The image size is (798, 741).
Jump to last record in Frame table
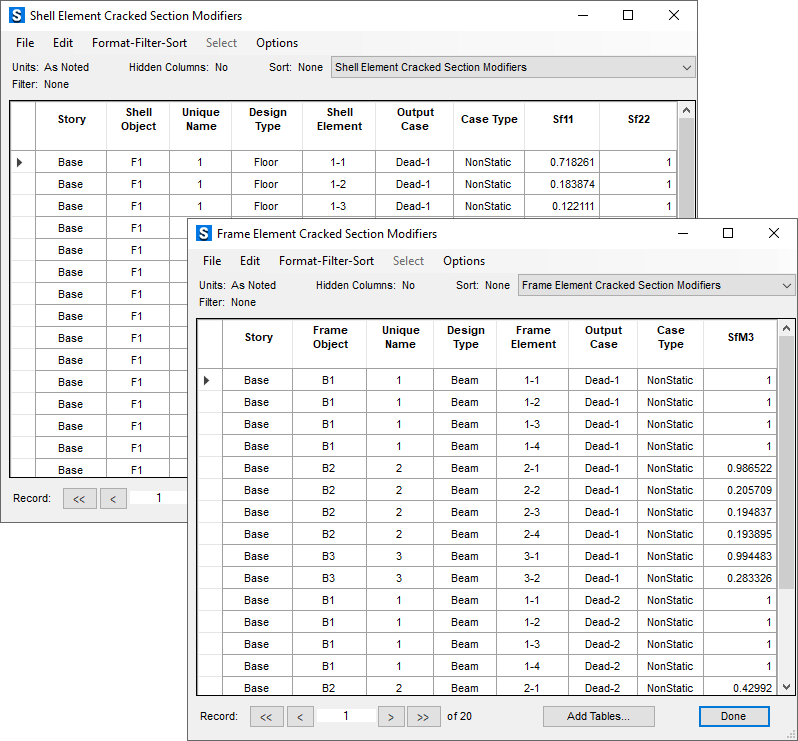pyautogui.click(x=423, y=716)
